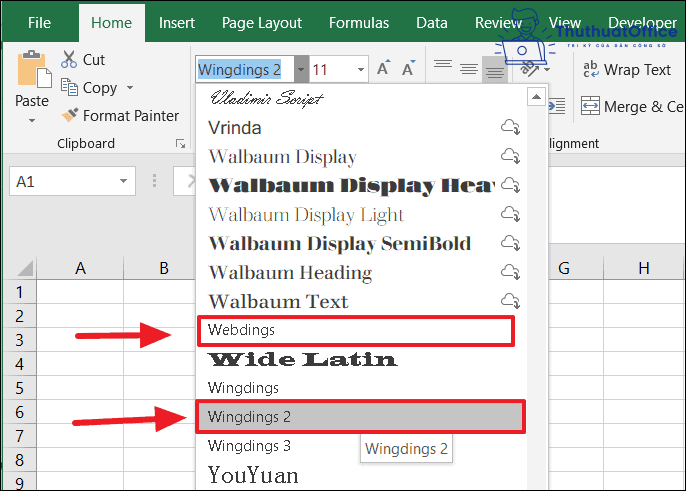Click the Cut button label
Viewport: 686px width, 491px height.
94,60
